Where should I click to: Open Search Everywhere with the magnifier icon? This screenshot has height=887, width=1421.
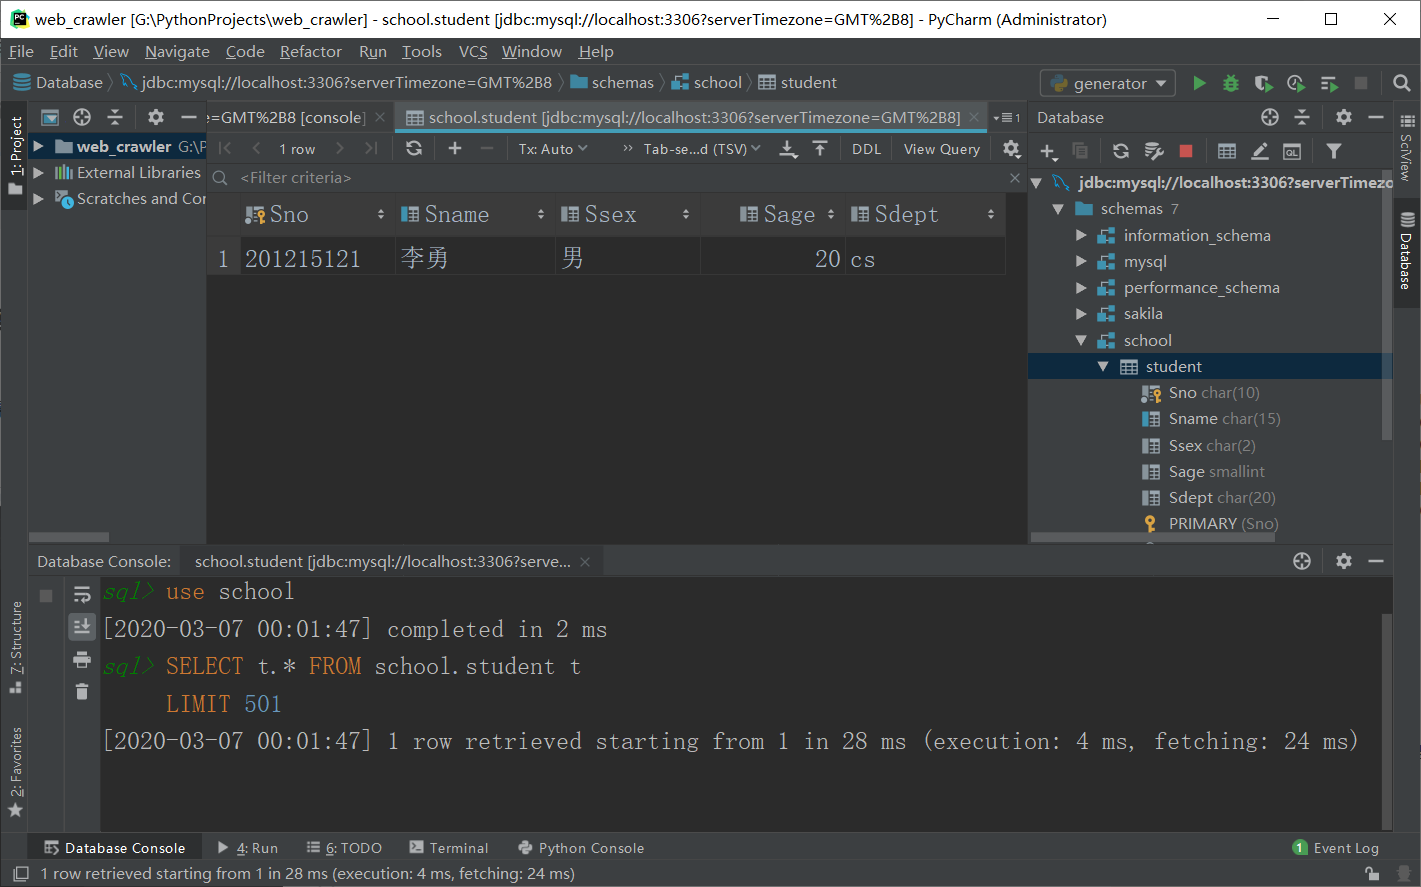[x=1402, y=82]
